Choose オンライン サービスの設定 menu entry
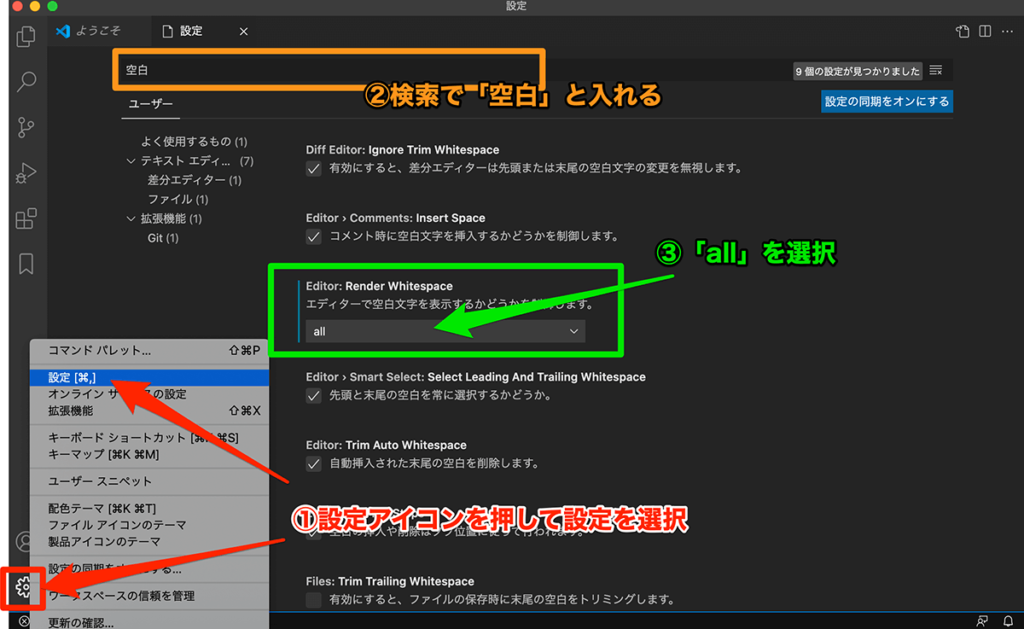 coord(149,395)
